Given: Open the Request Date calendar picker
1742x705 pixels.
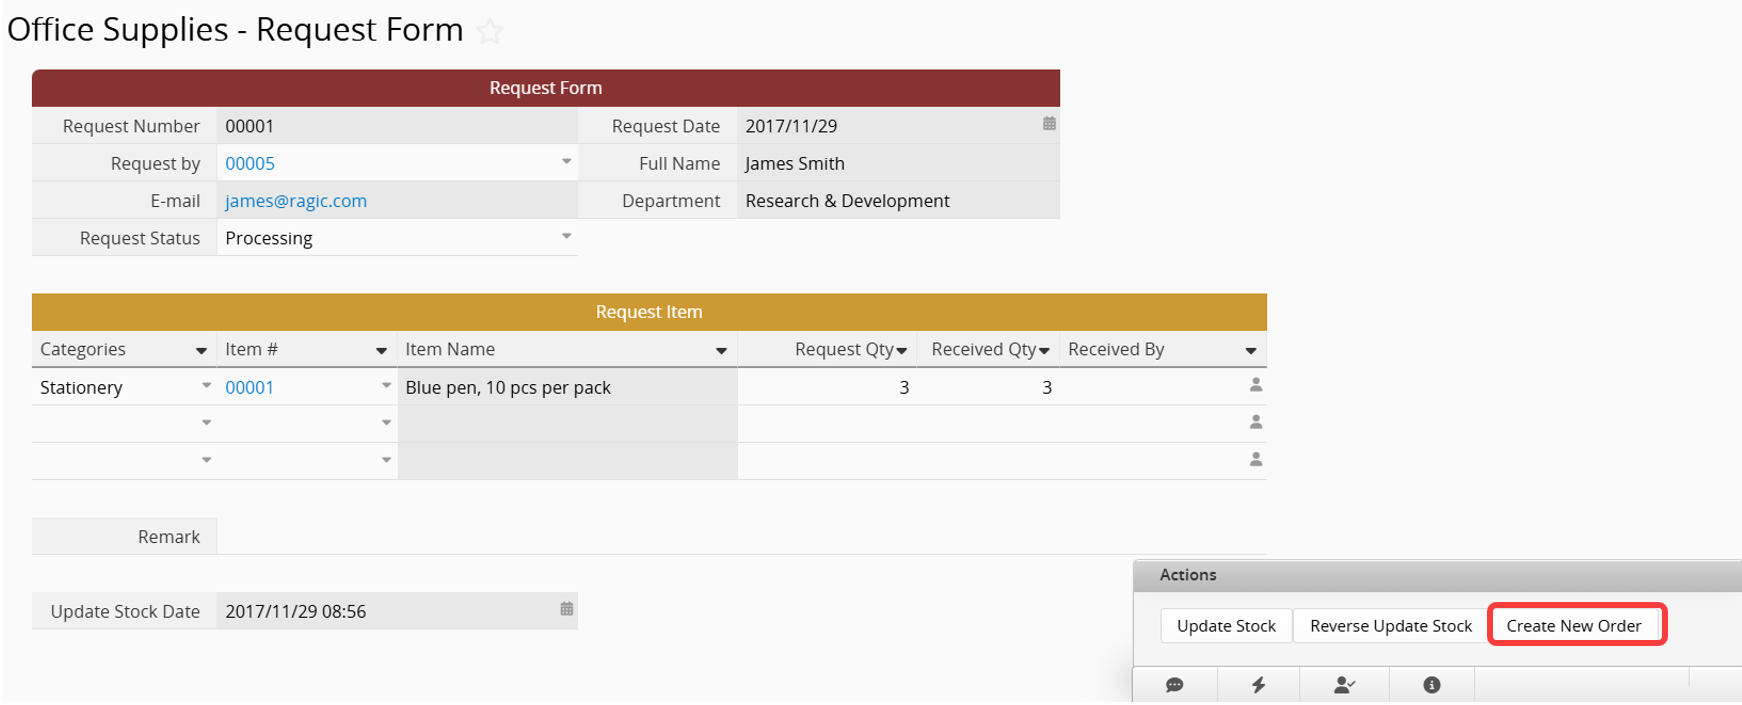Looking at the screenshot, I should [1049, 124].
